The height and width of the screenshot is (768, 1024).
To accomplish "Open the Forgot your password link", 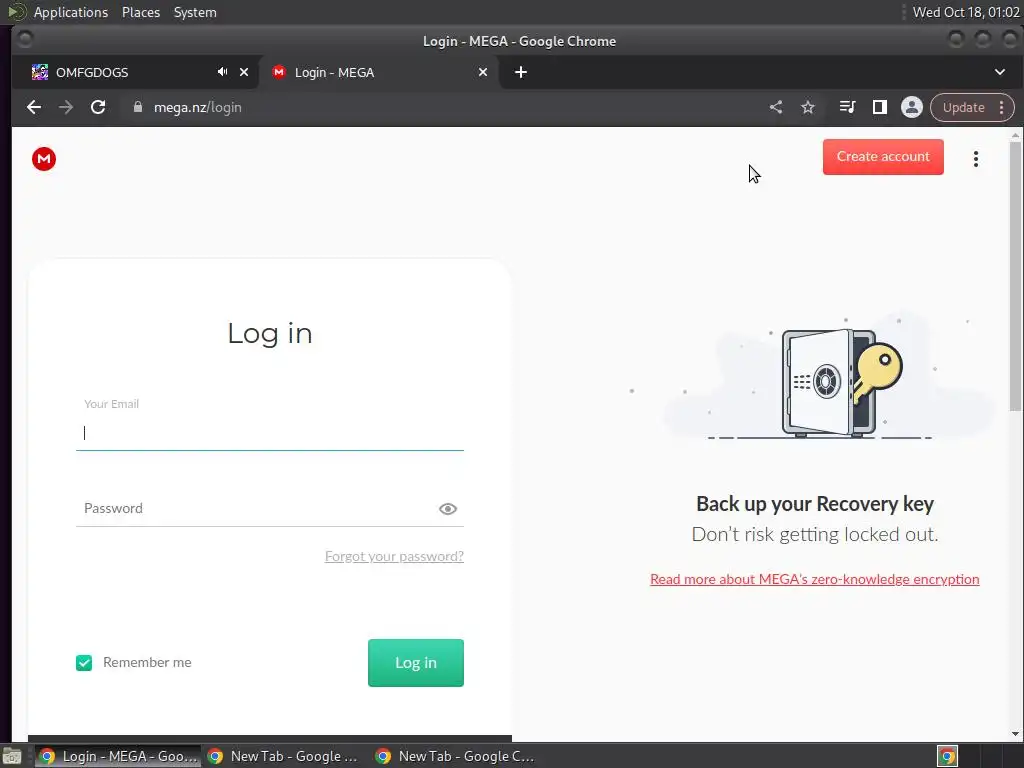I will pos(394,556).
